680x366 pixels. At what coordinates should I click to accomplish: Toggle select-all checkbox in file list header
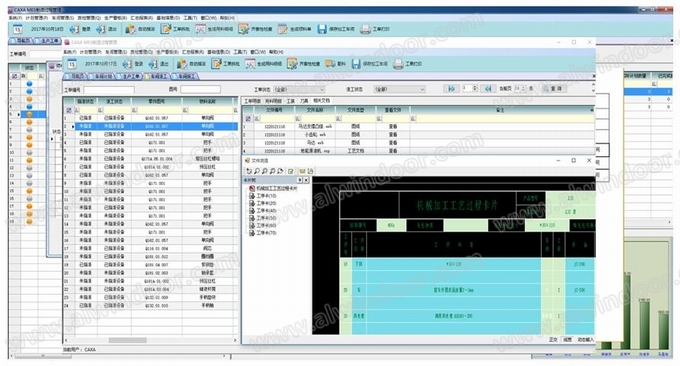click(248, 118)
